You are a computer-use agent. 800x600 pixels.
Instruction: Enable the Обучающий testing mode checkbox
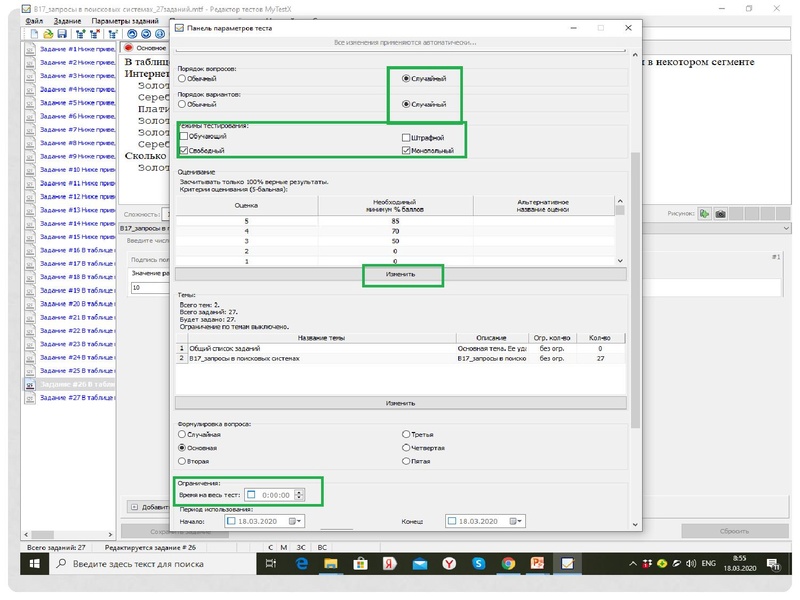[x=182, y=136]
